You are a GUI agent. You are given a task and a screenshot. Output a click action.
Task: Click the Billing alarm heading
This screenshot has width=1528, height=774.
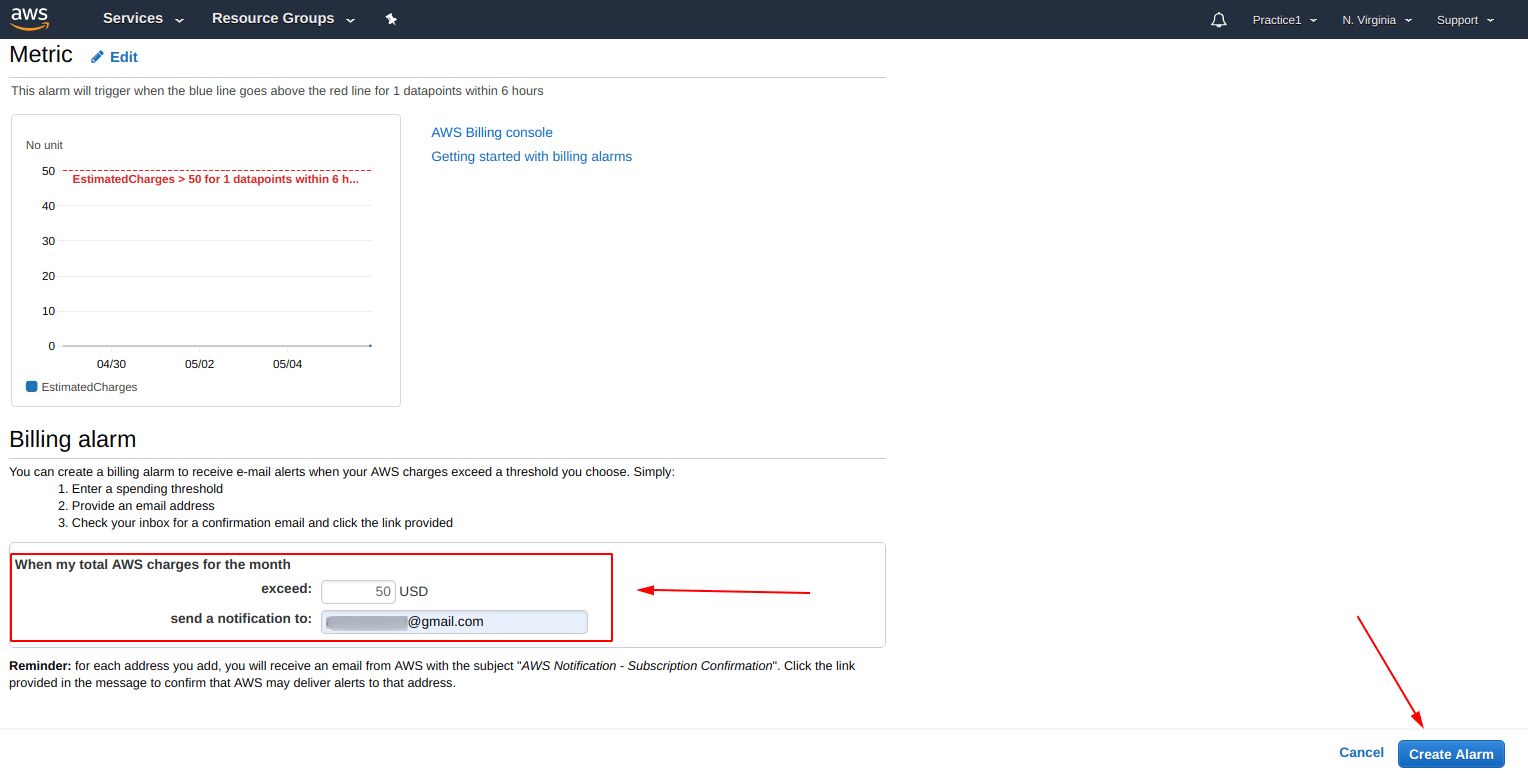[x=72, y=439]
